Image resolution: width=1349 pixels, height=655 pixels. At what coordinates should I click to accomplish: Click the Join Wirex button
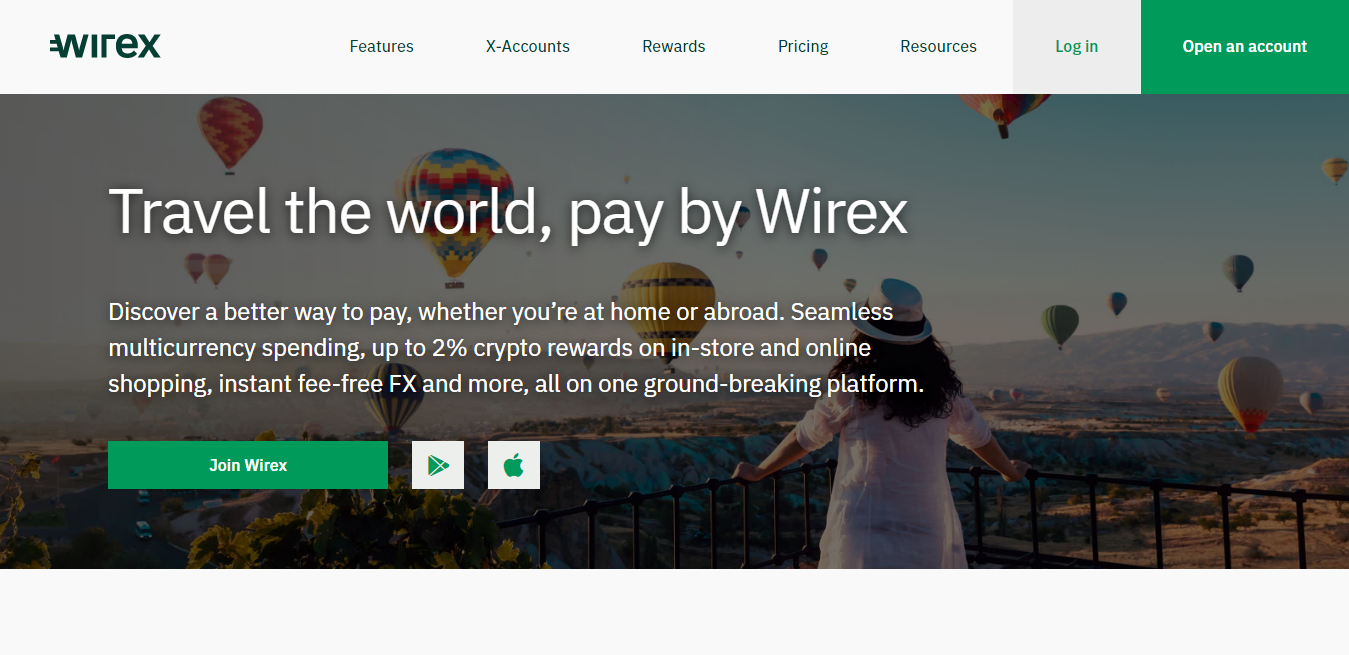(x=248, y=465)
